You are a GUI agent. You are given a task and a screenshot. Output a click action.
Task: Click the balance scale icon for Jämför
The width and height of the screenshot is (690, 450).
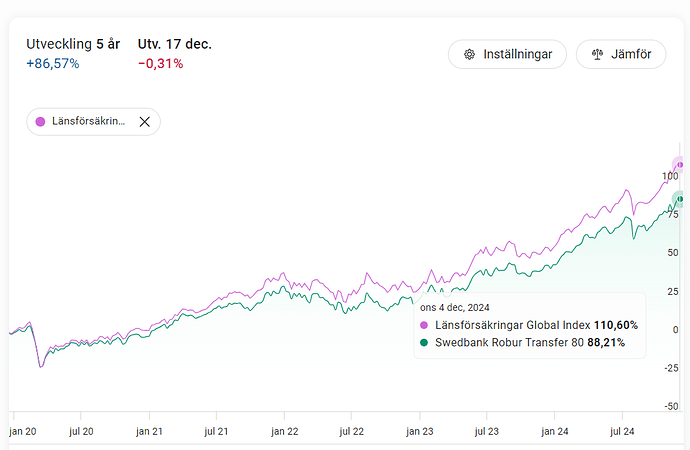coord(597,54)
